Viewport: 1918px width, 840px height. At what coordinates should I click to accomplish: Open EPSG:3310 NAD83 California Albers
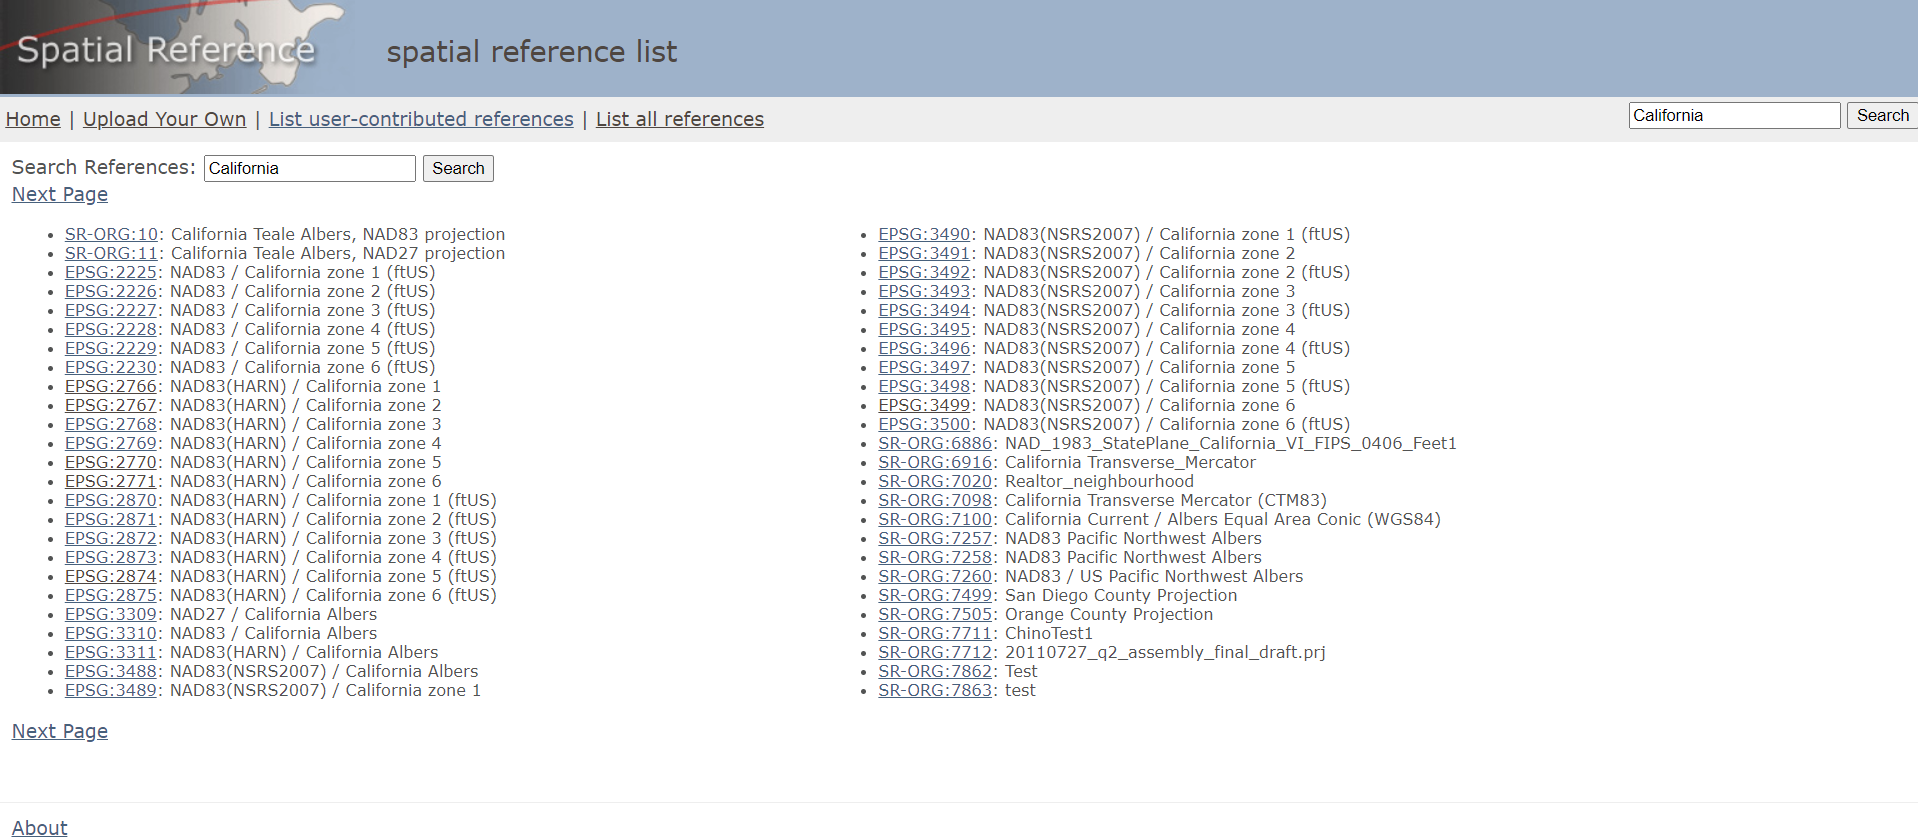(x=111, y=633)
